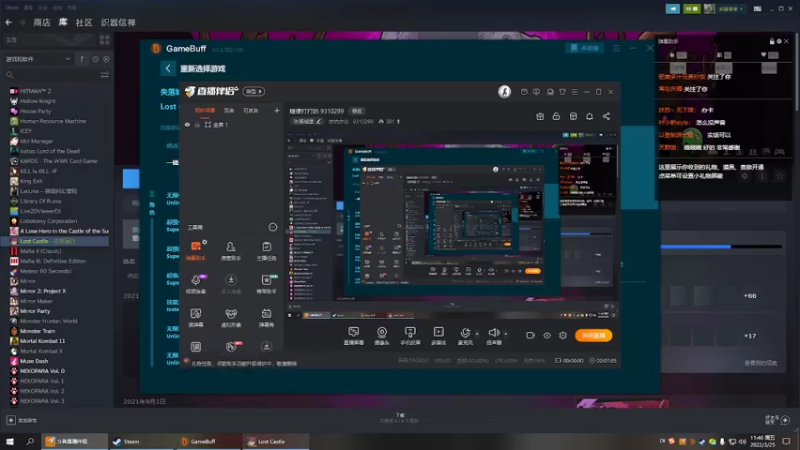Open the Steam taskbar button

tap(142, 441)
